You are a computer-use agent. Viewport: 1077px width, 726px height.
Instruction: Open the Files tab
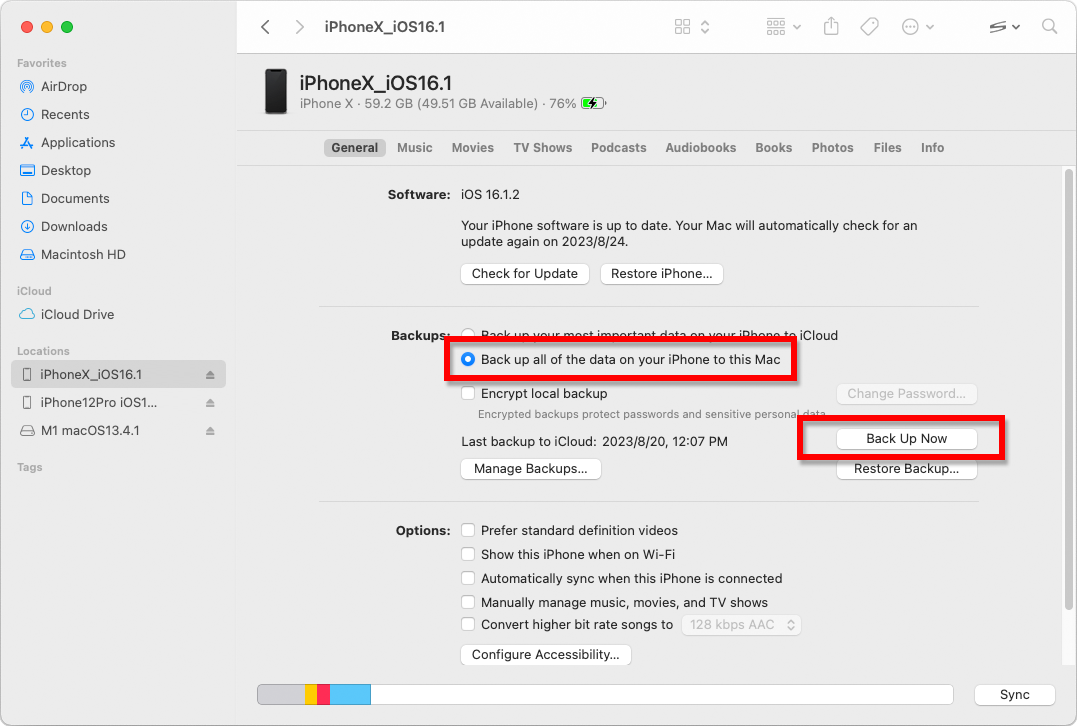(x=887, y=148)
